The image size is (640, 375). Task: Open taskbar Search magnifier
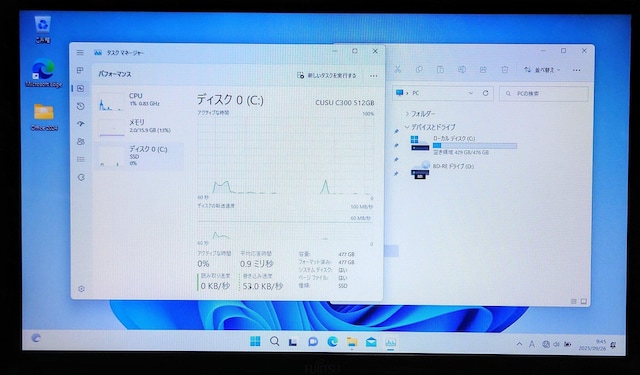pyautogui.click(x=275, y=342)
